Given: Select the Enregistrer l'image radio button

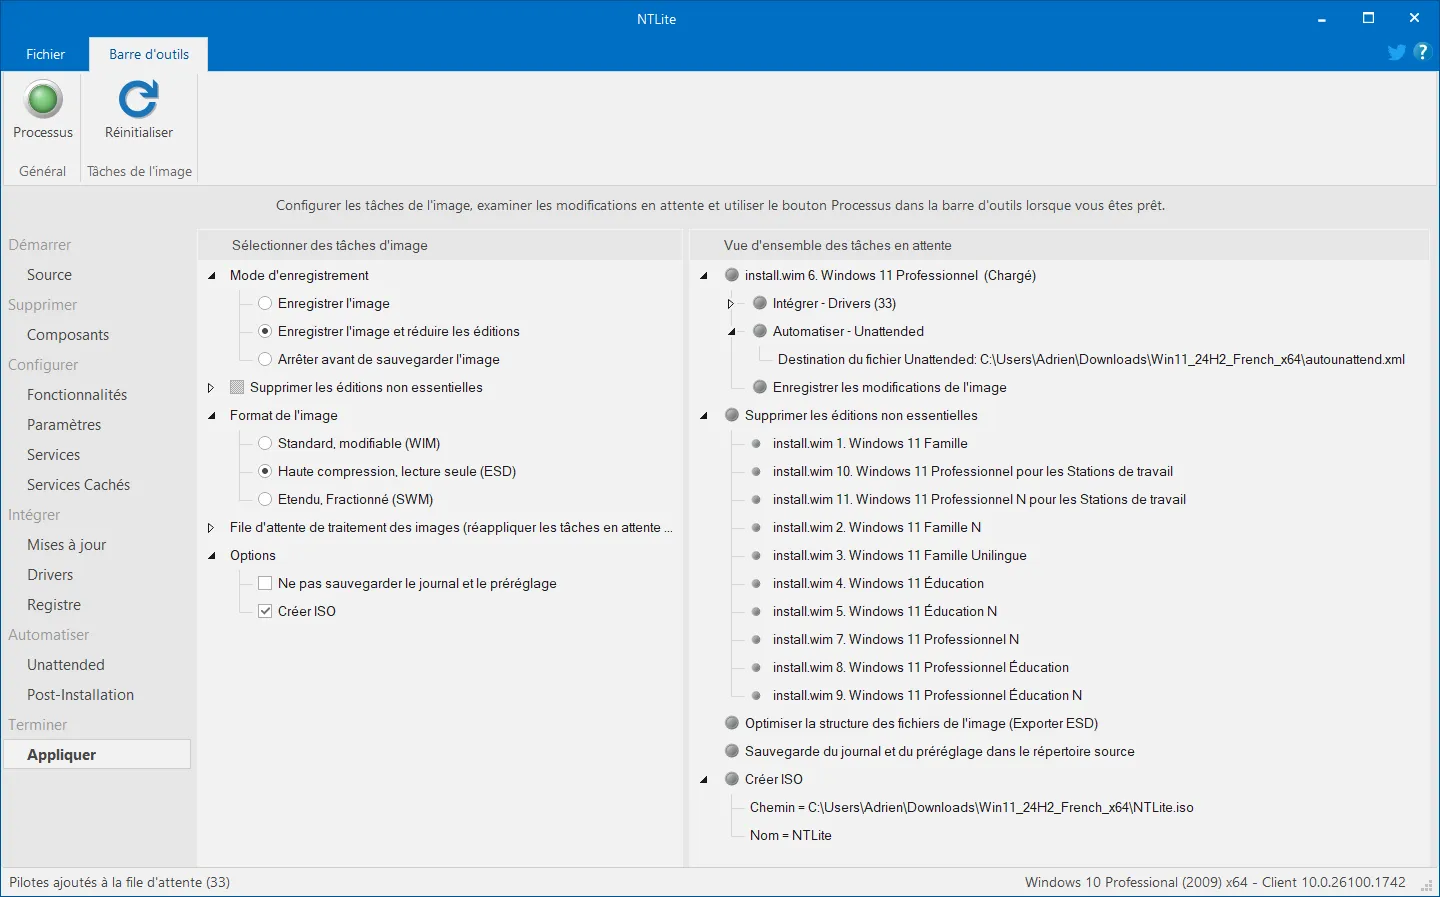Looking at the screenshot, I should 265,303.
